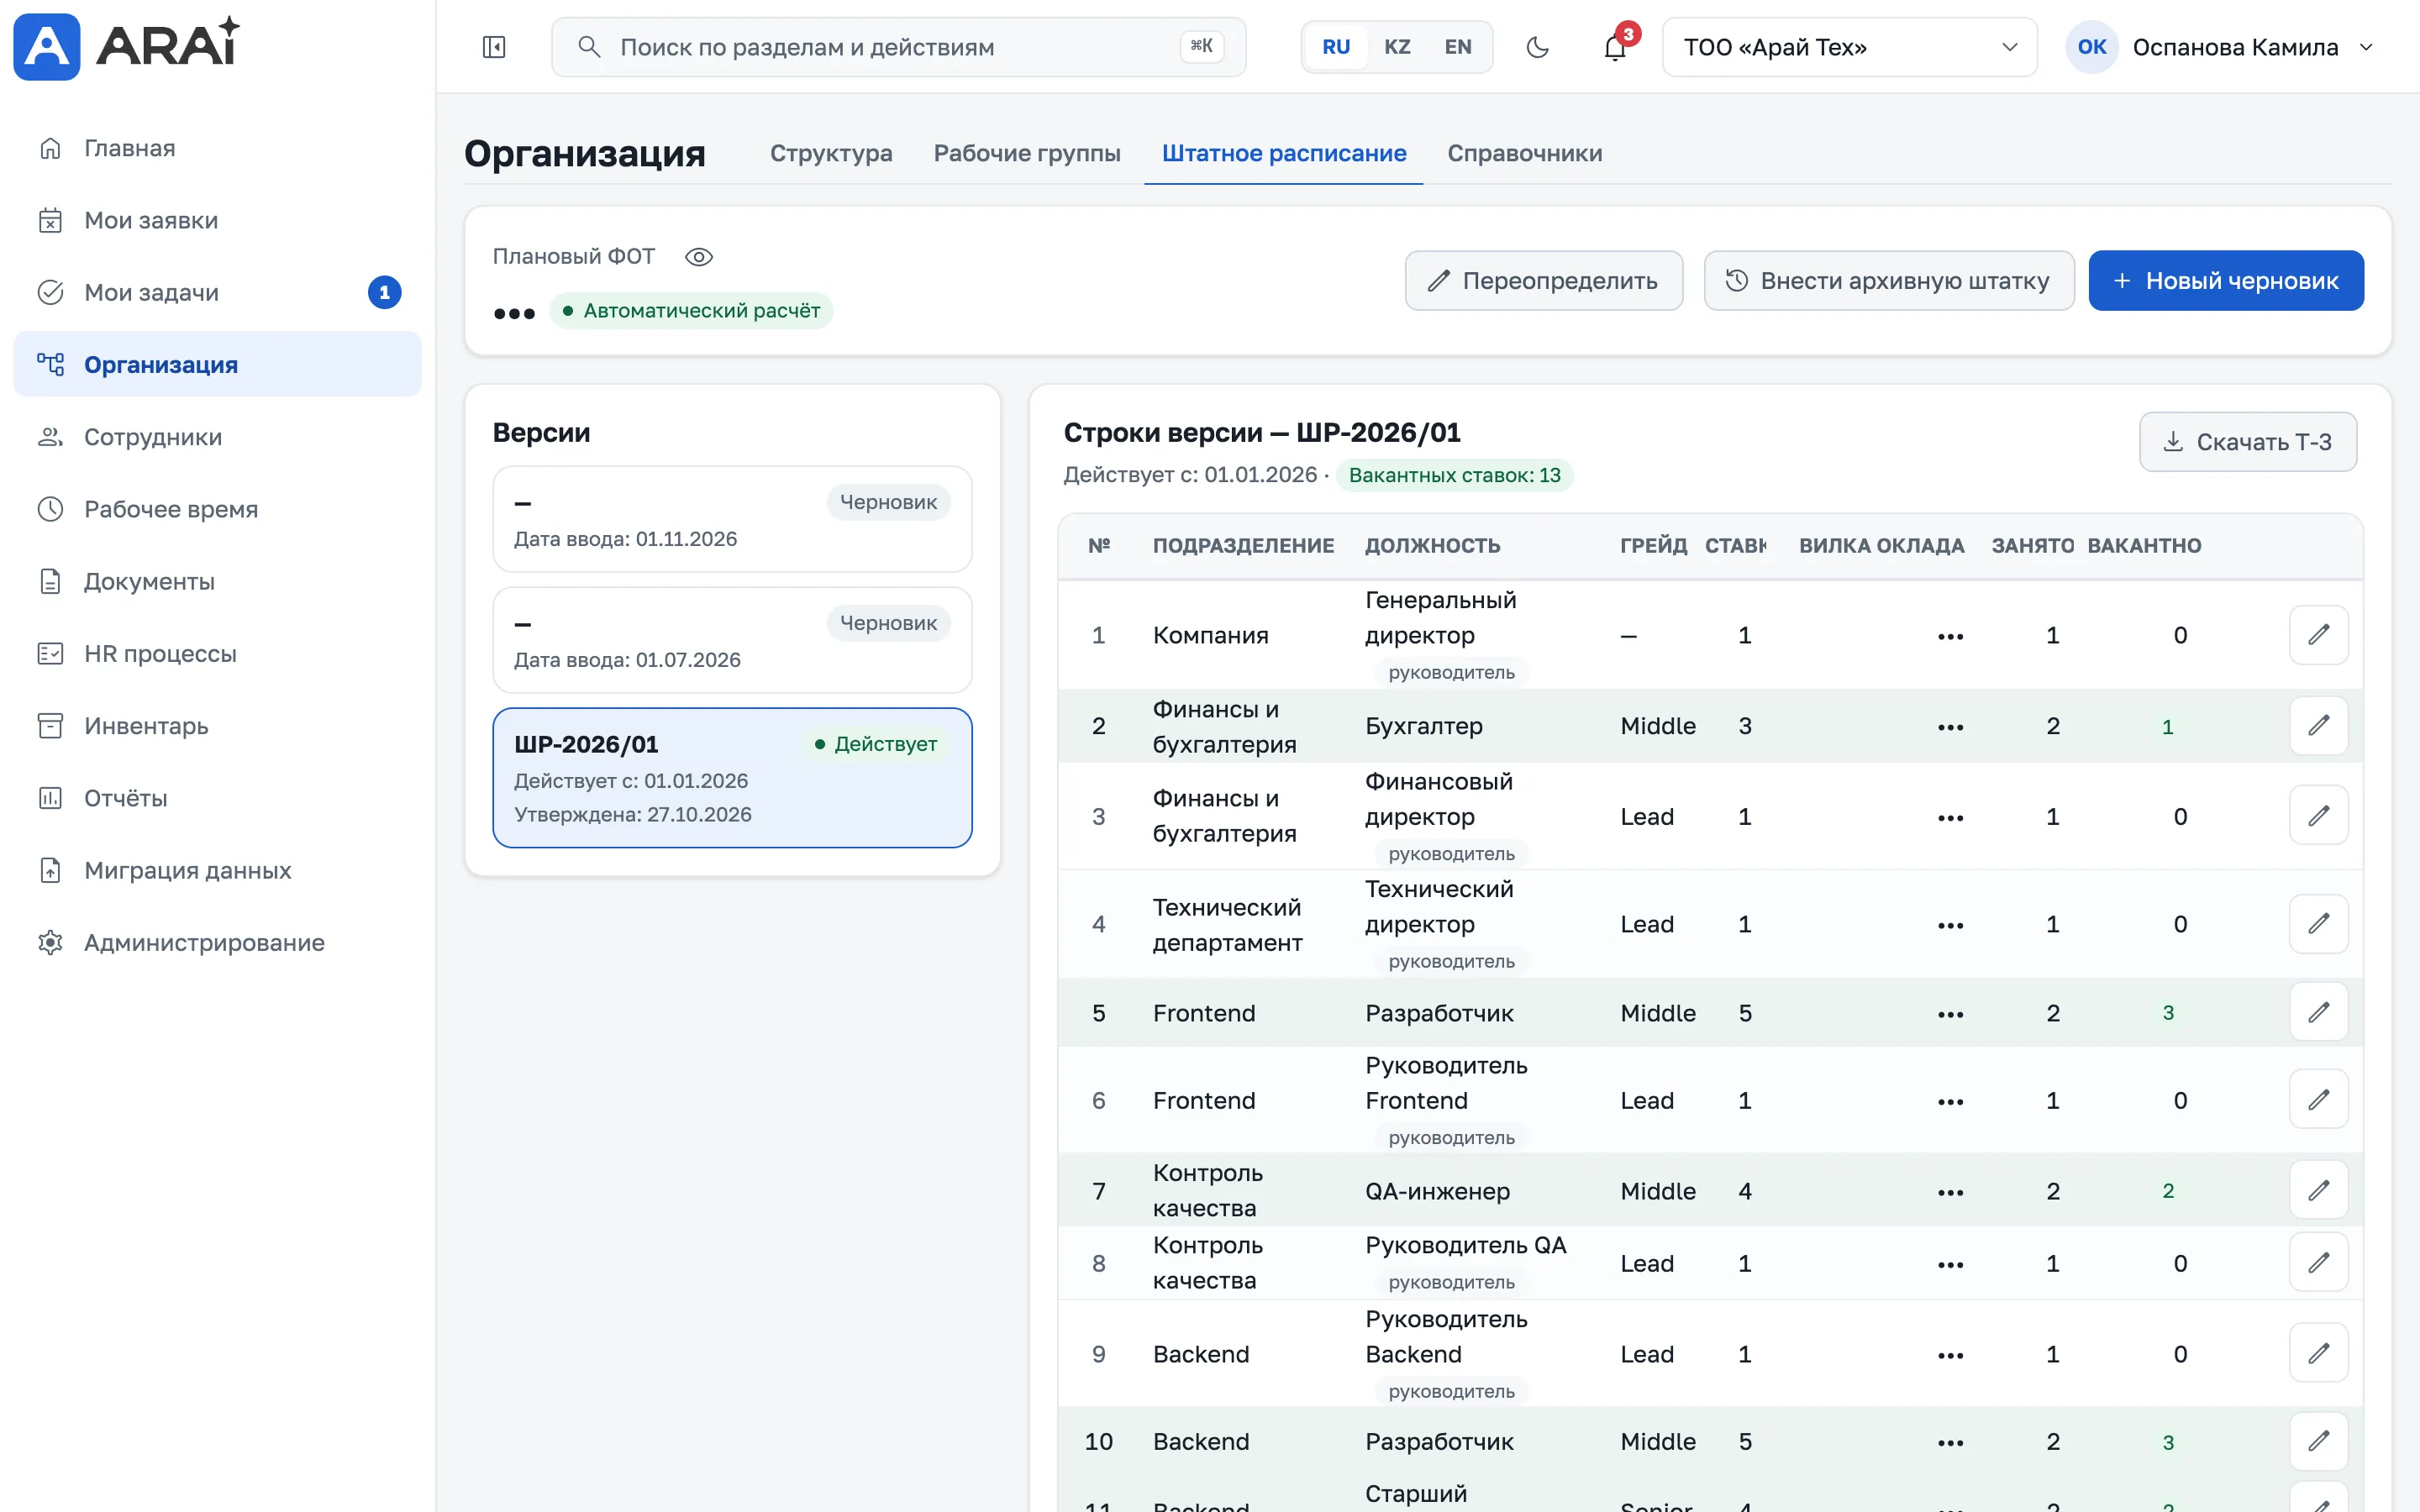Select draft version dated 01.11.2026
Image resolution: width=2420 pixels, height=1512 pixels.
tap(732, 519)
